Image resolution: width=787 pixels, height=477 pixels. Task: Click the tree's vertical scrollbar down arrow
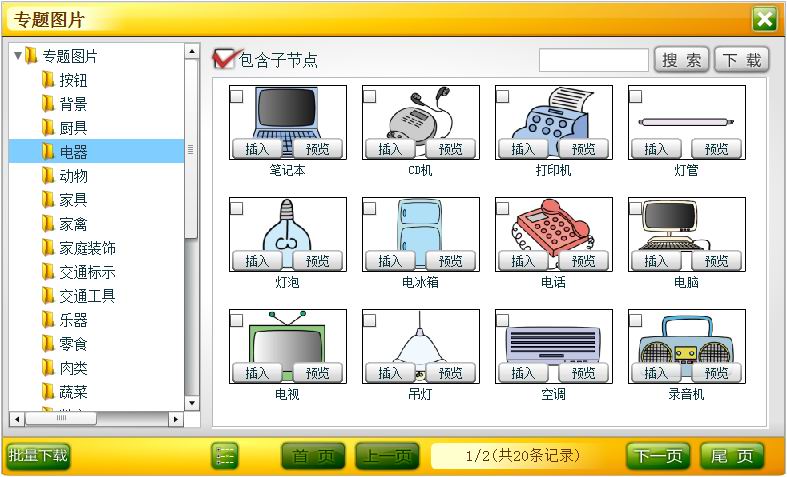[x=192, y=403]
